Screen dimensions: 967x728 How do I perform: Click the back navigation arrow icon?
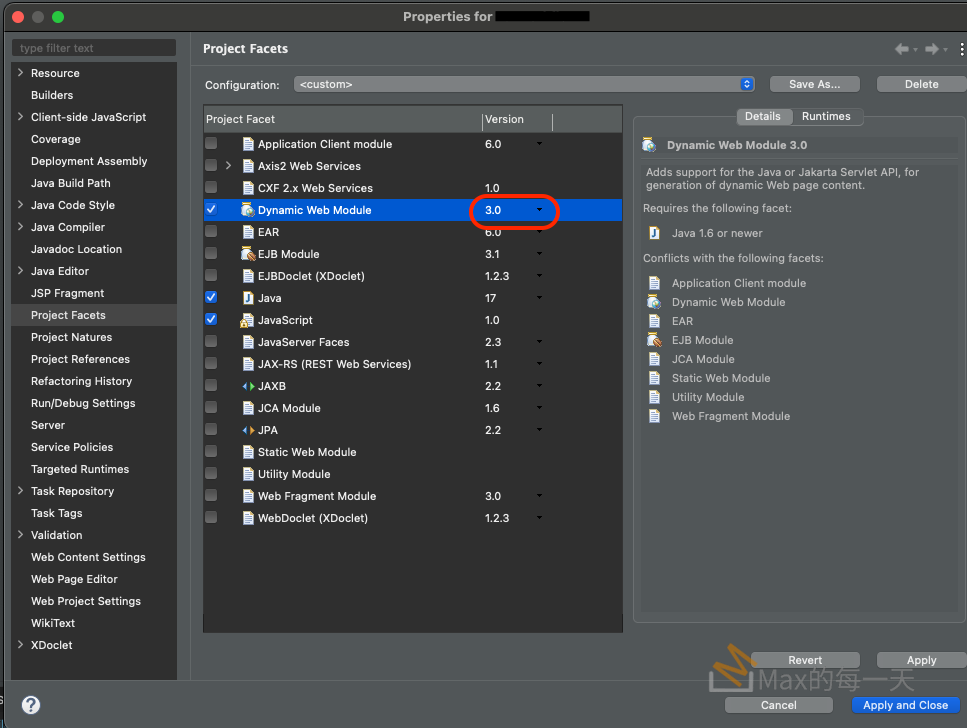[x=902, y=49]
